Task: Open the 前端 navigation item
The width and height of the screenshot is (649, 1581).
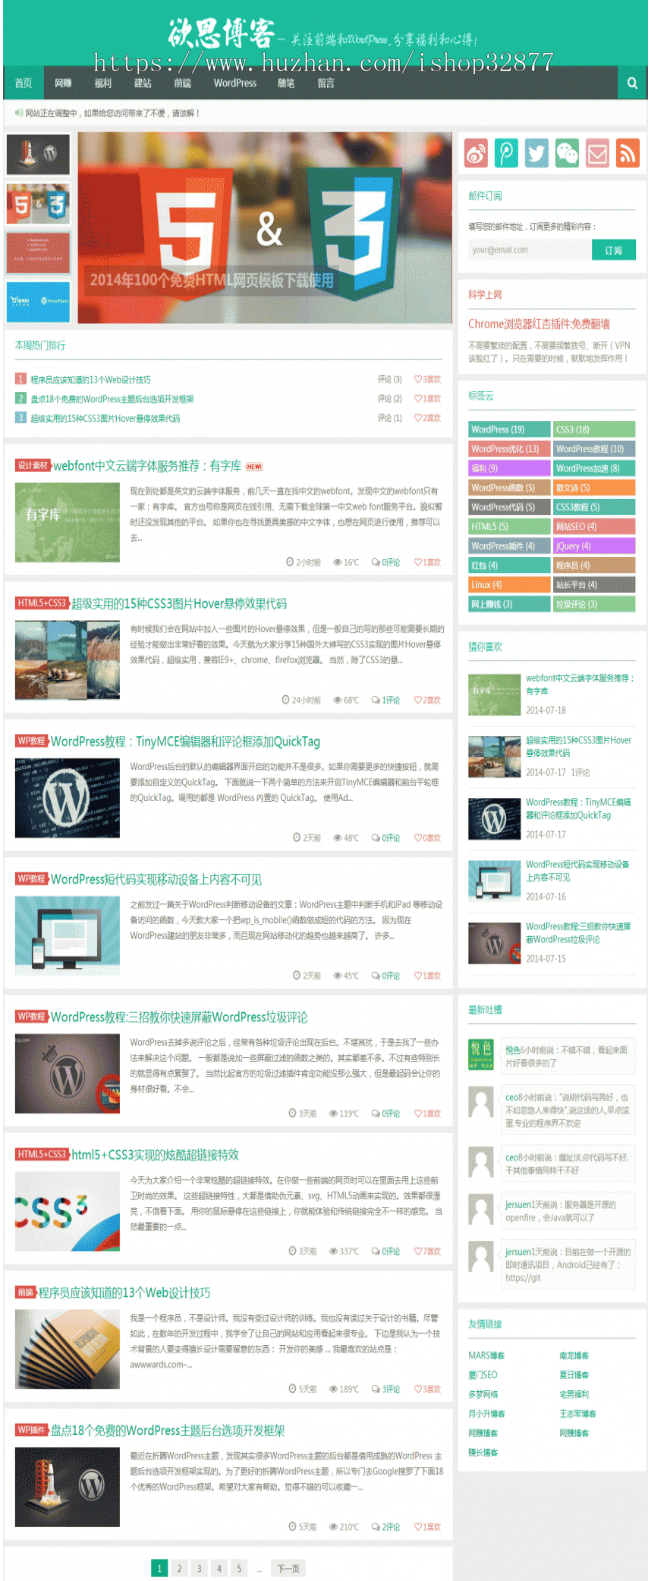Action: pos(182,83)
